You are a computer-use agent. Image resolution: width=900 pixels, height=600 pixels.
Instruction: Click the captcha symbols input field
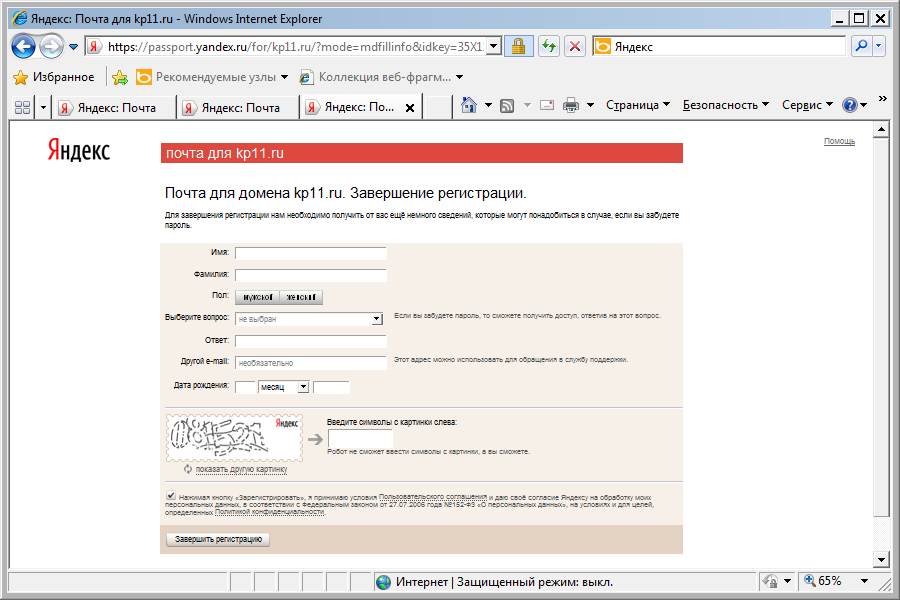tap(360, 439)
